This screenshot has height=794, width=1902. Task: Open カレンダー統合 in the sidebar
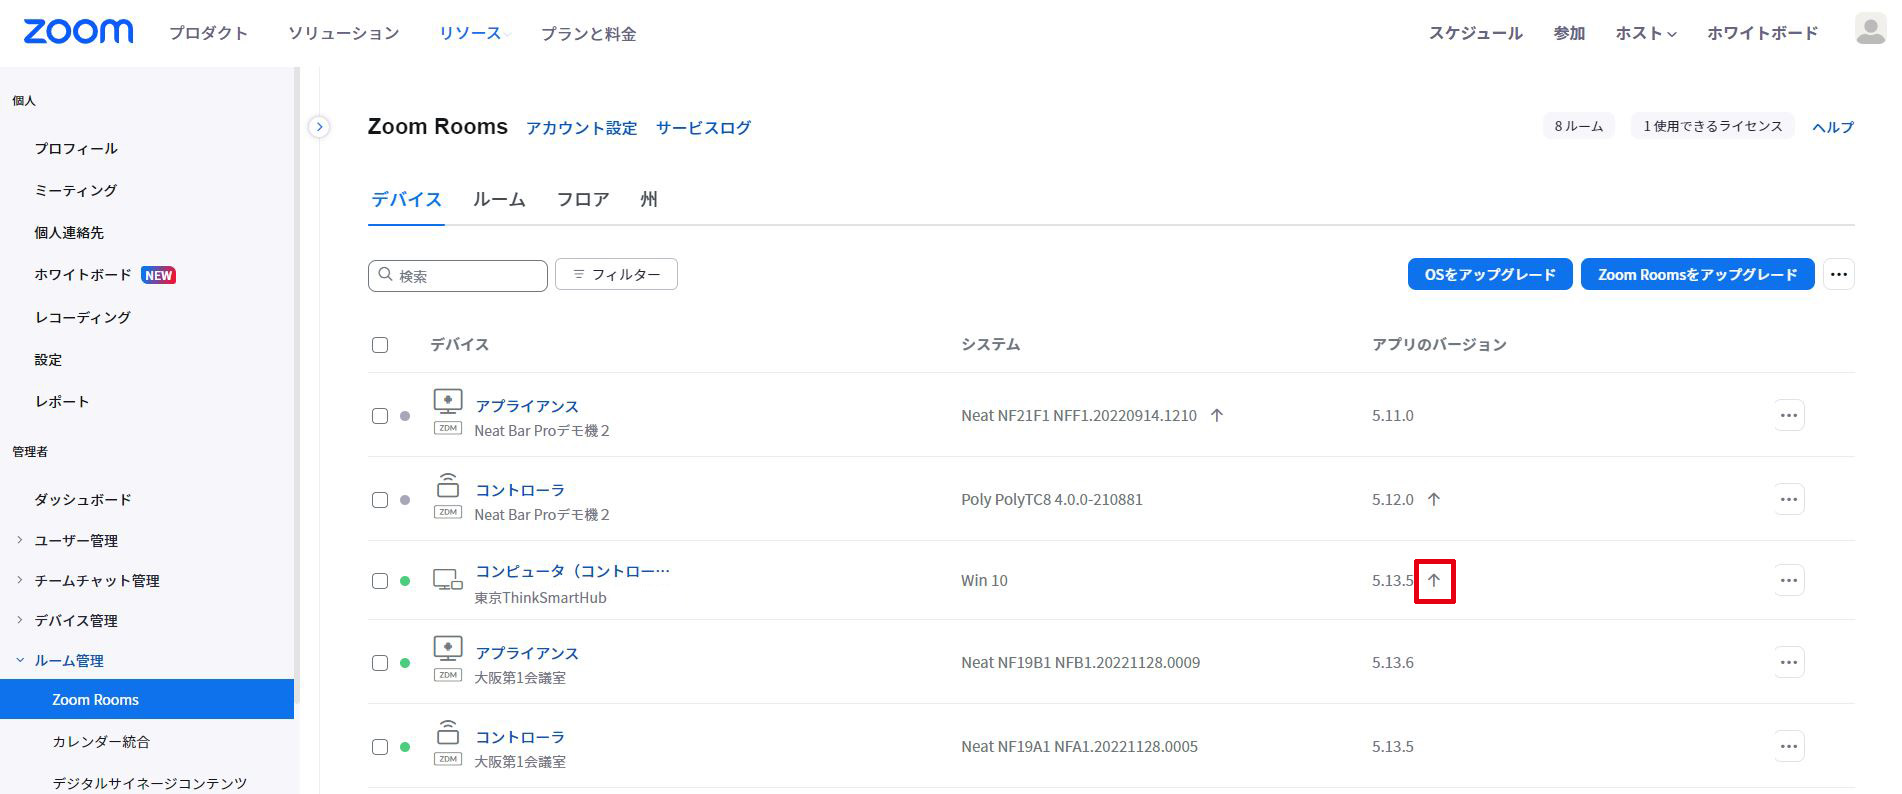pyautogui.click(x=101, y=741)
